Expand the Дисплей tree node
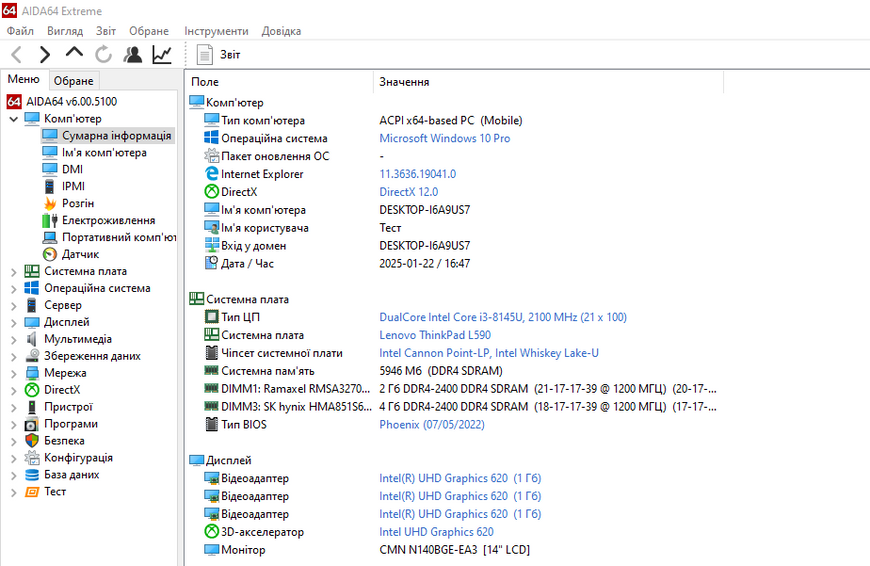This screenshot has width=870, height=566. click(14, 322)
